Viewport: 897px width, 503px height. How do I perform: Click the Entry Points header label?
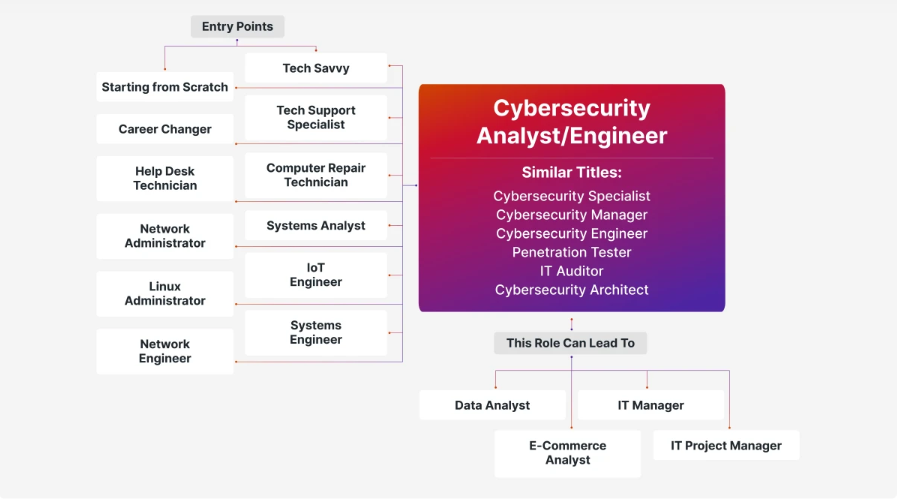pos(237,27)
